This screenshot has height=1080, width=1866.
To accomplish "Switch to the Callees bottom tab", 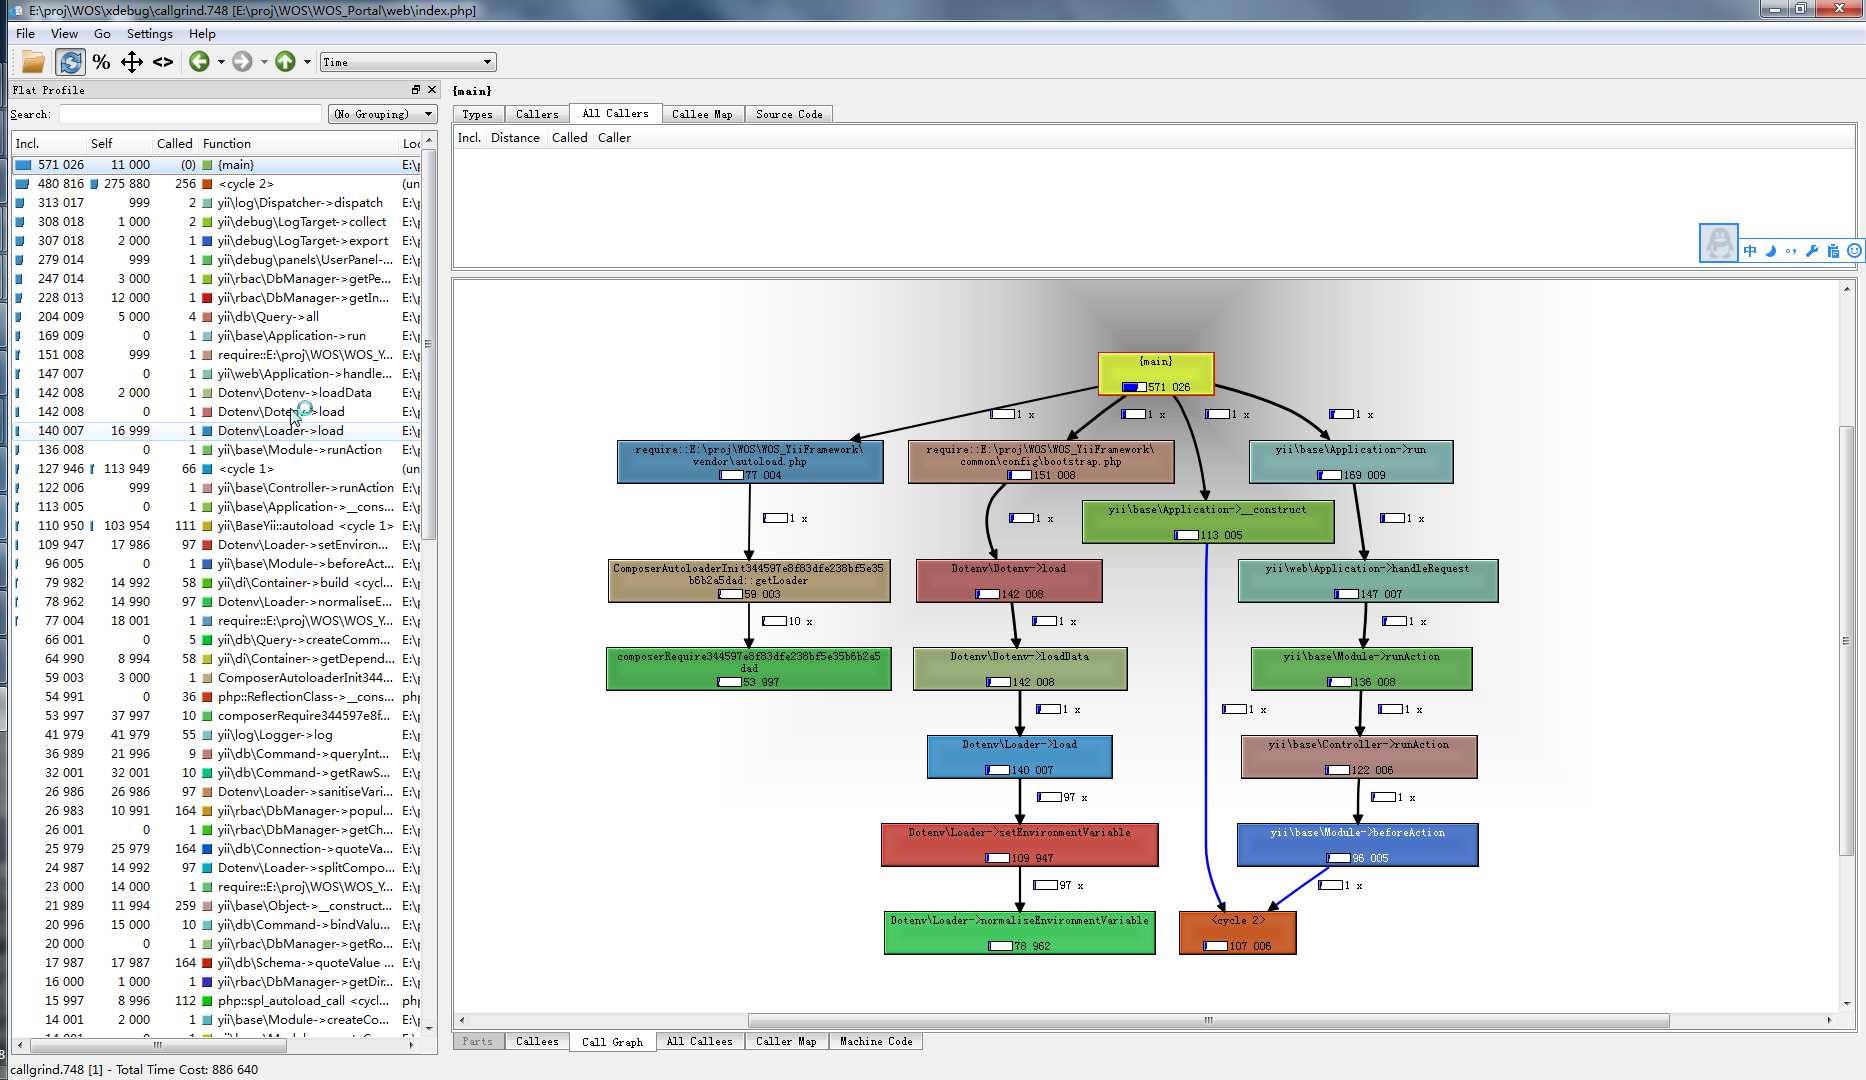I will coord(537,1041).
